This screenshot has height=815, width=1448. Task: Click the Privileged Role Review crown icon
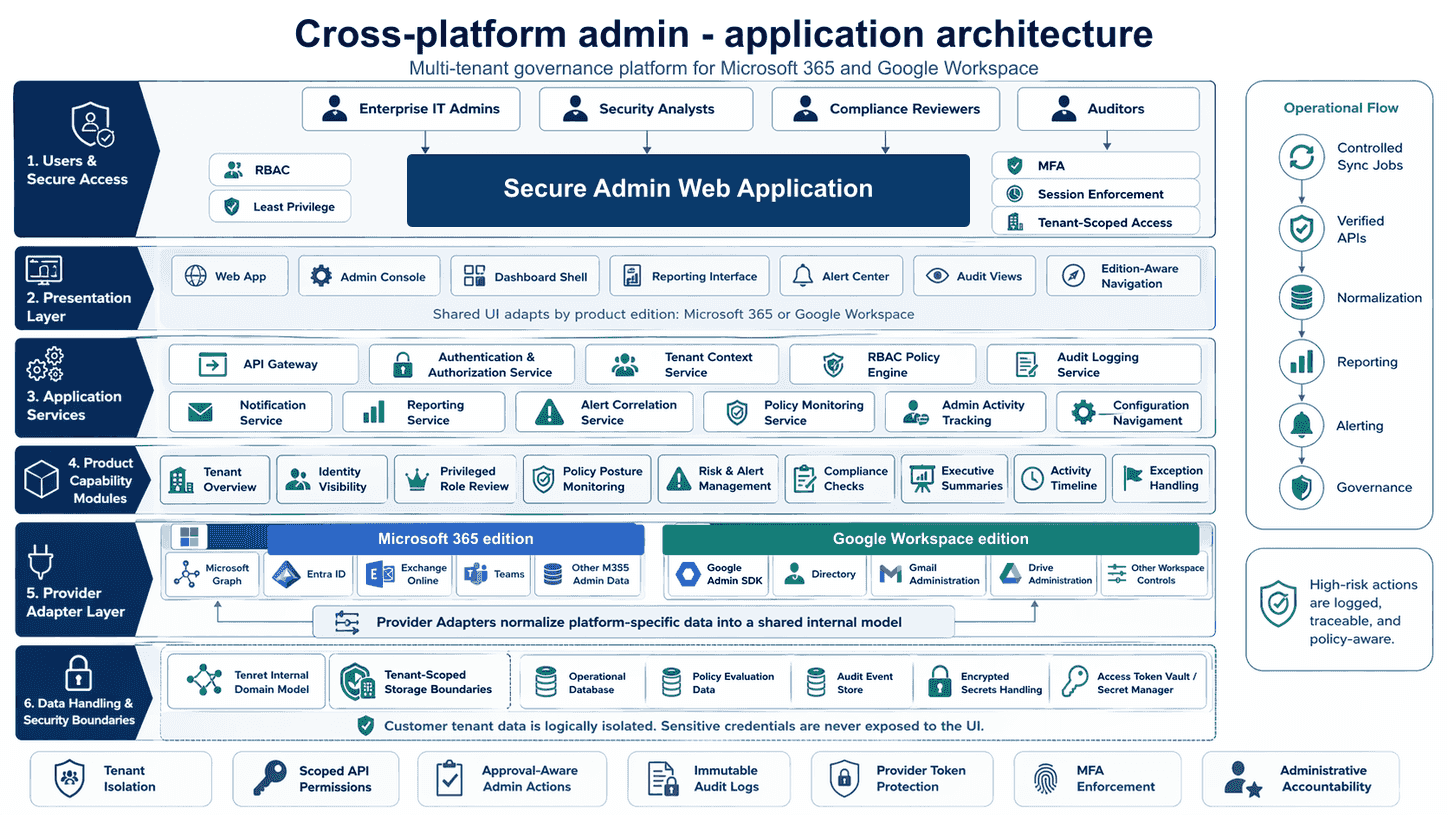tap(416, 479)
